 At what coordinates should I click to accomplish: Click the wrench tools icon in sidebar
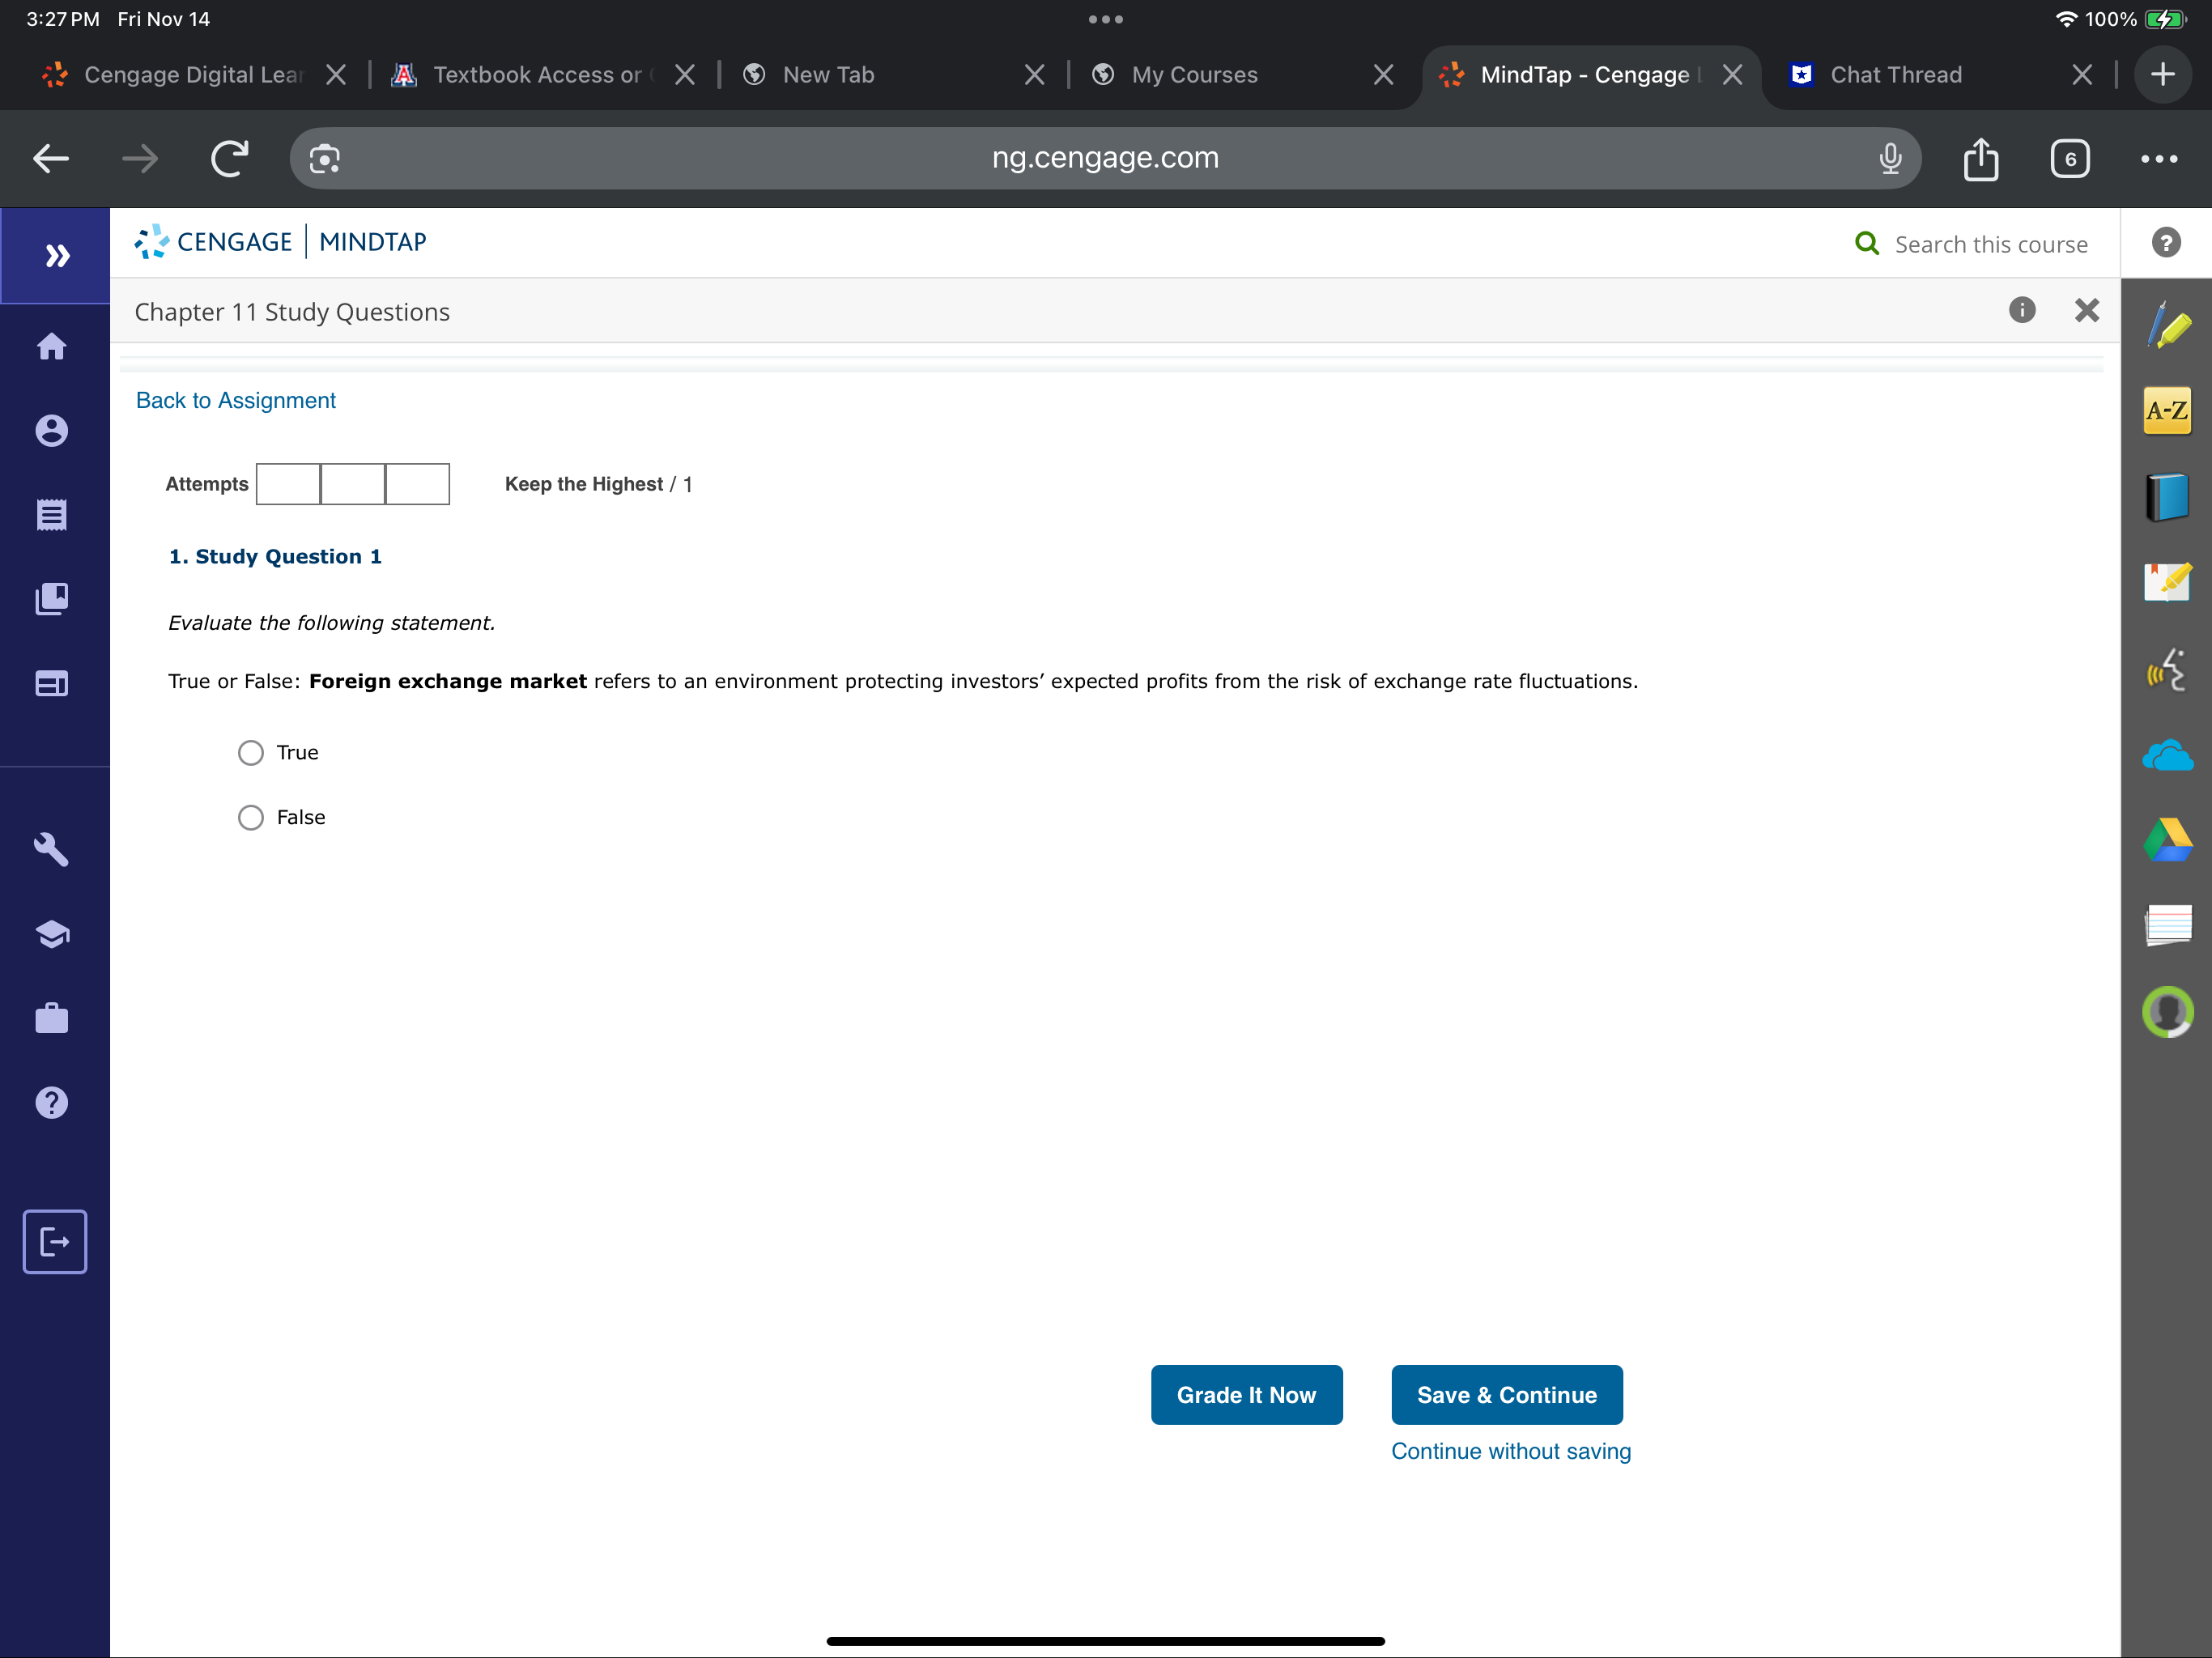[x=52, y=849]
